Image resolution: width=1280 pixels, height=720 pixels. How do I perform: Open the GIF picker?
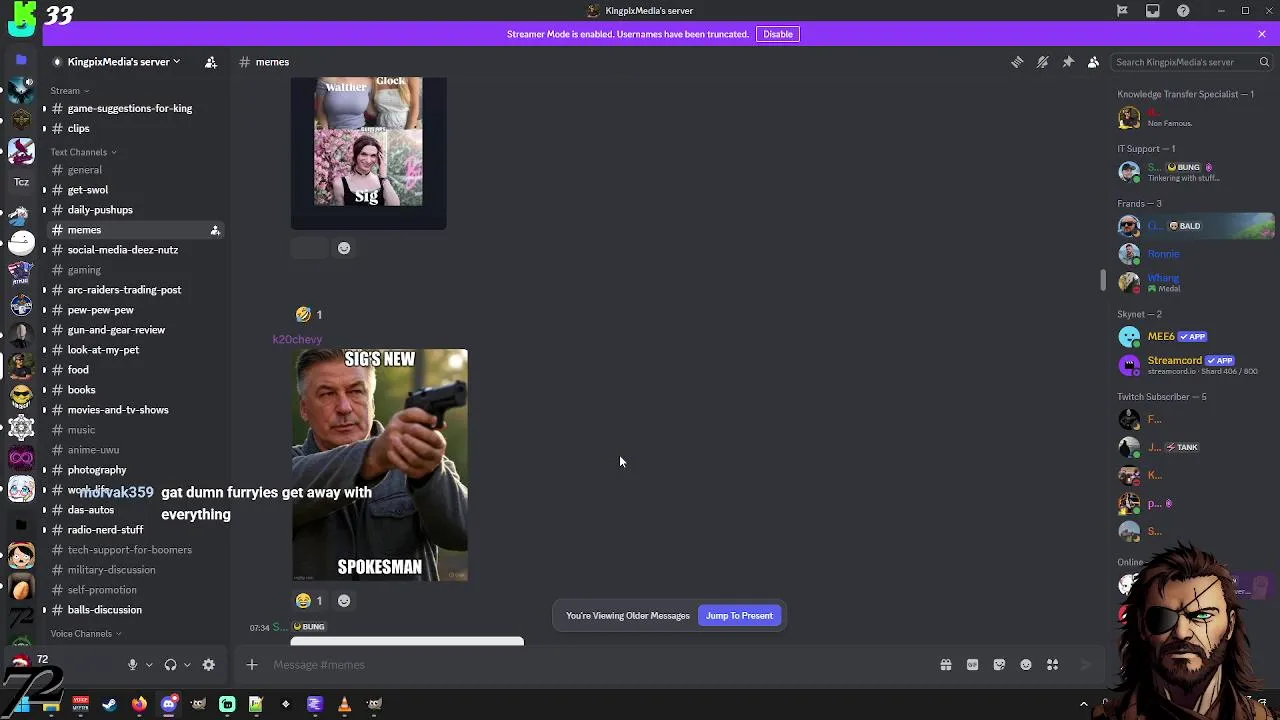[972, 665]
